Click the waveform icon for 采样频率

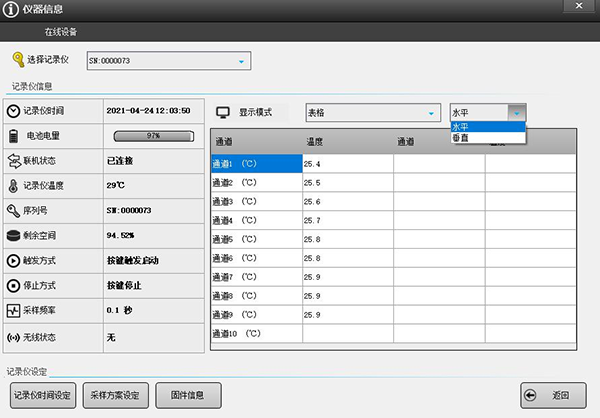tap(13, 310)
